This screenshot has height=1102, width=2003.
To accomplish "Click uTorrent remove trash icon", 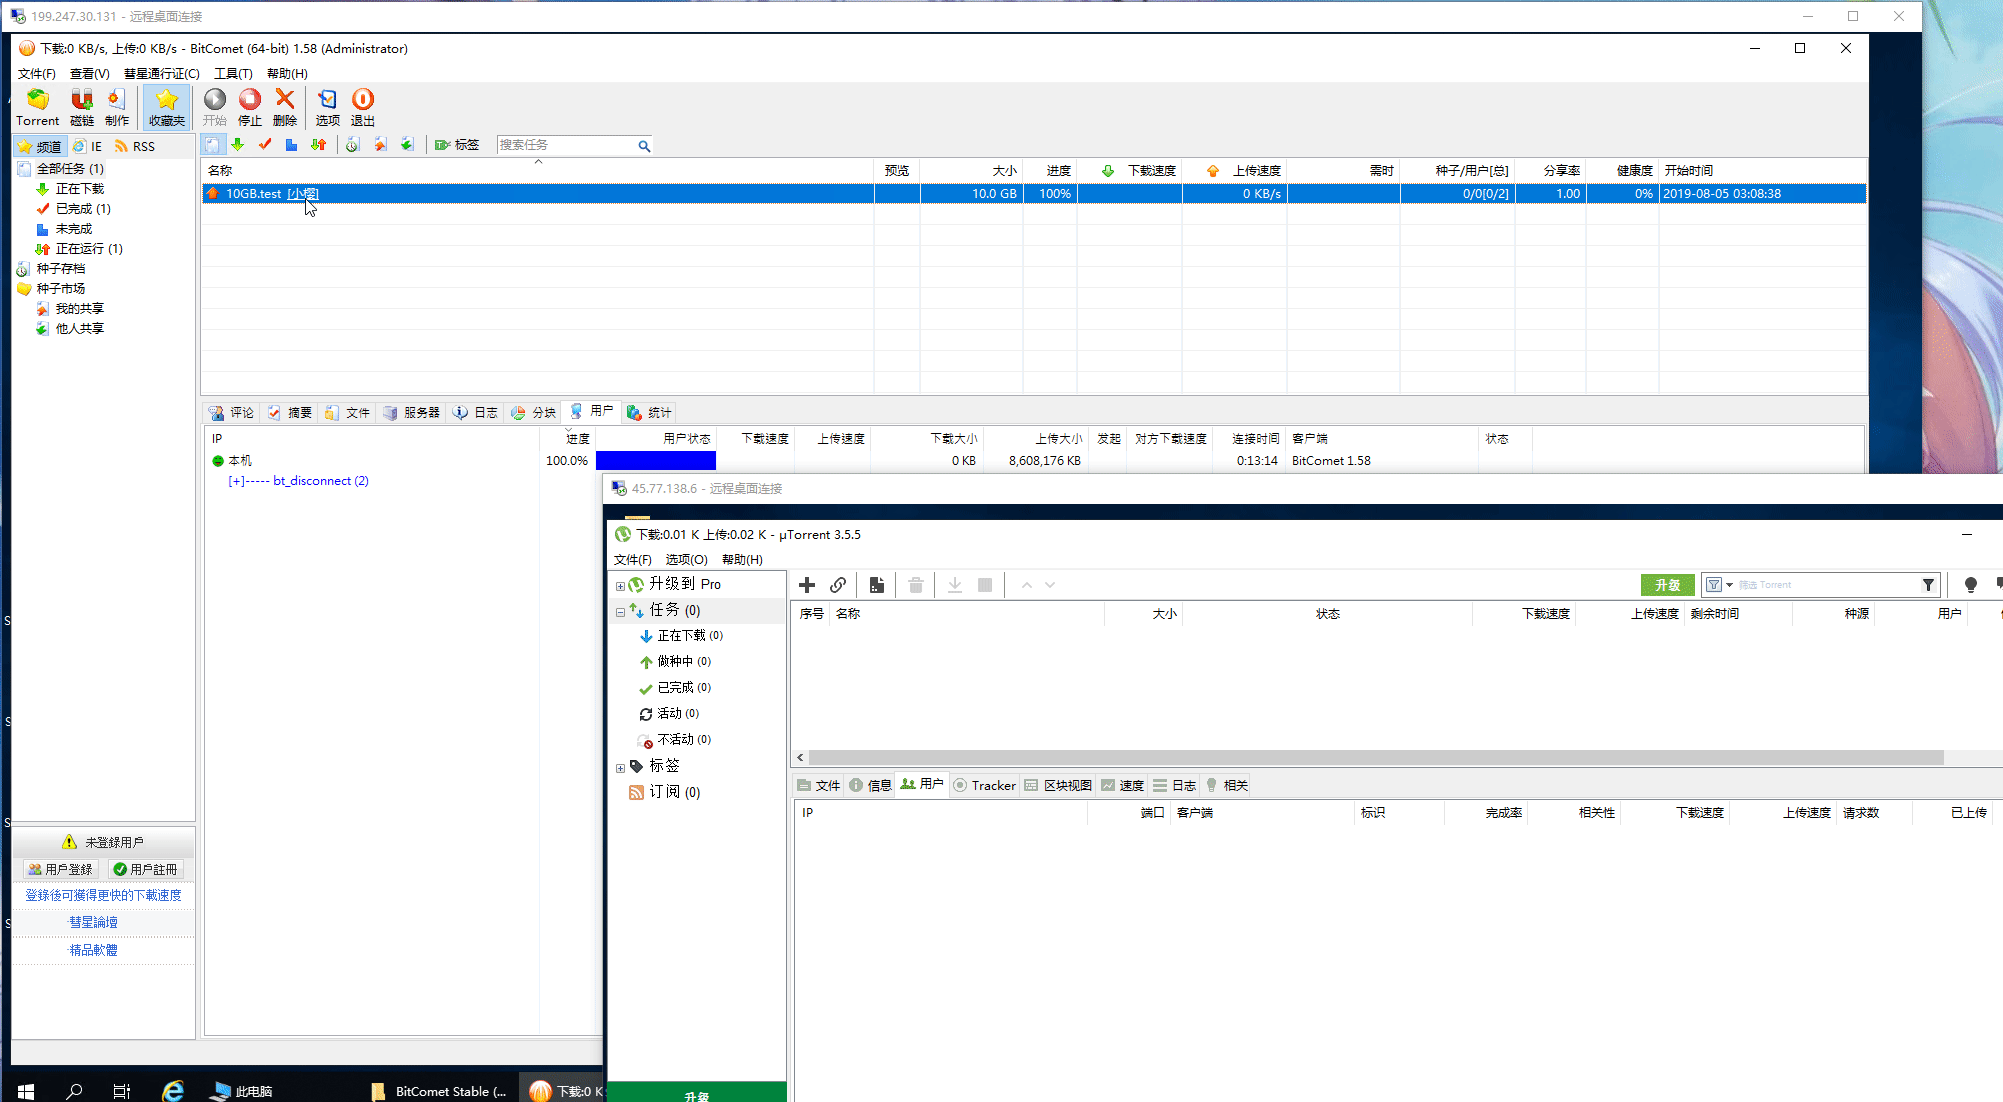I will [x=916, y=585].
